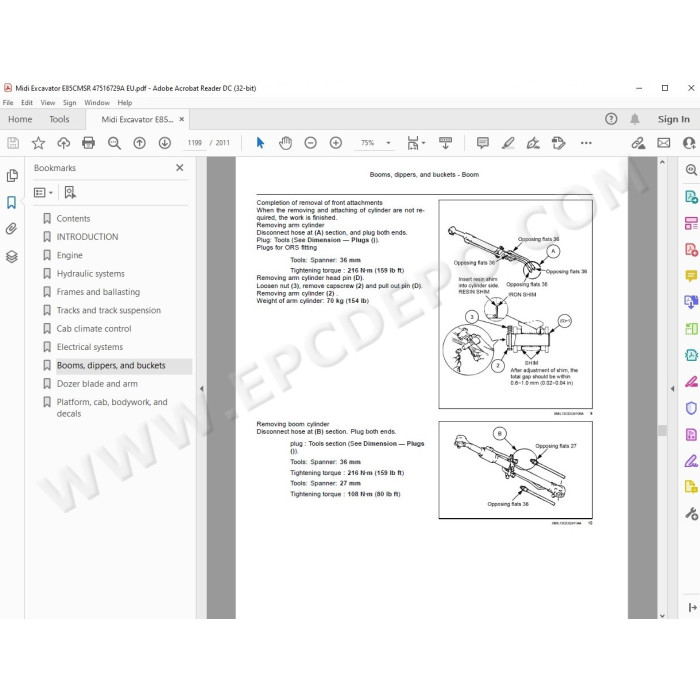
Task: Open the Sign menu
Action: pos(69,103)
